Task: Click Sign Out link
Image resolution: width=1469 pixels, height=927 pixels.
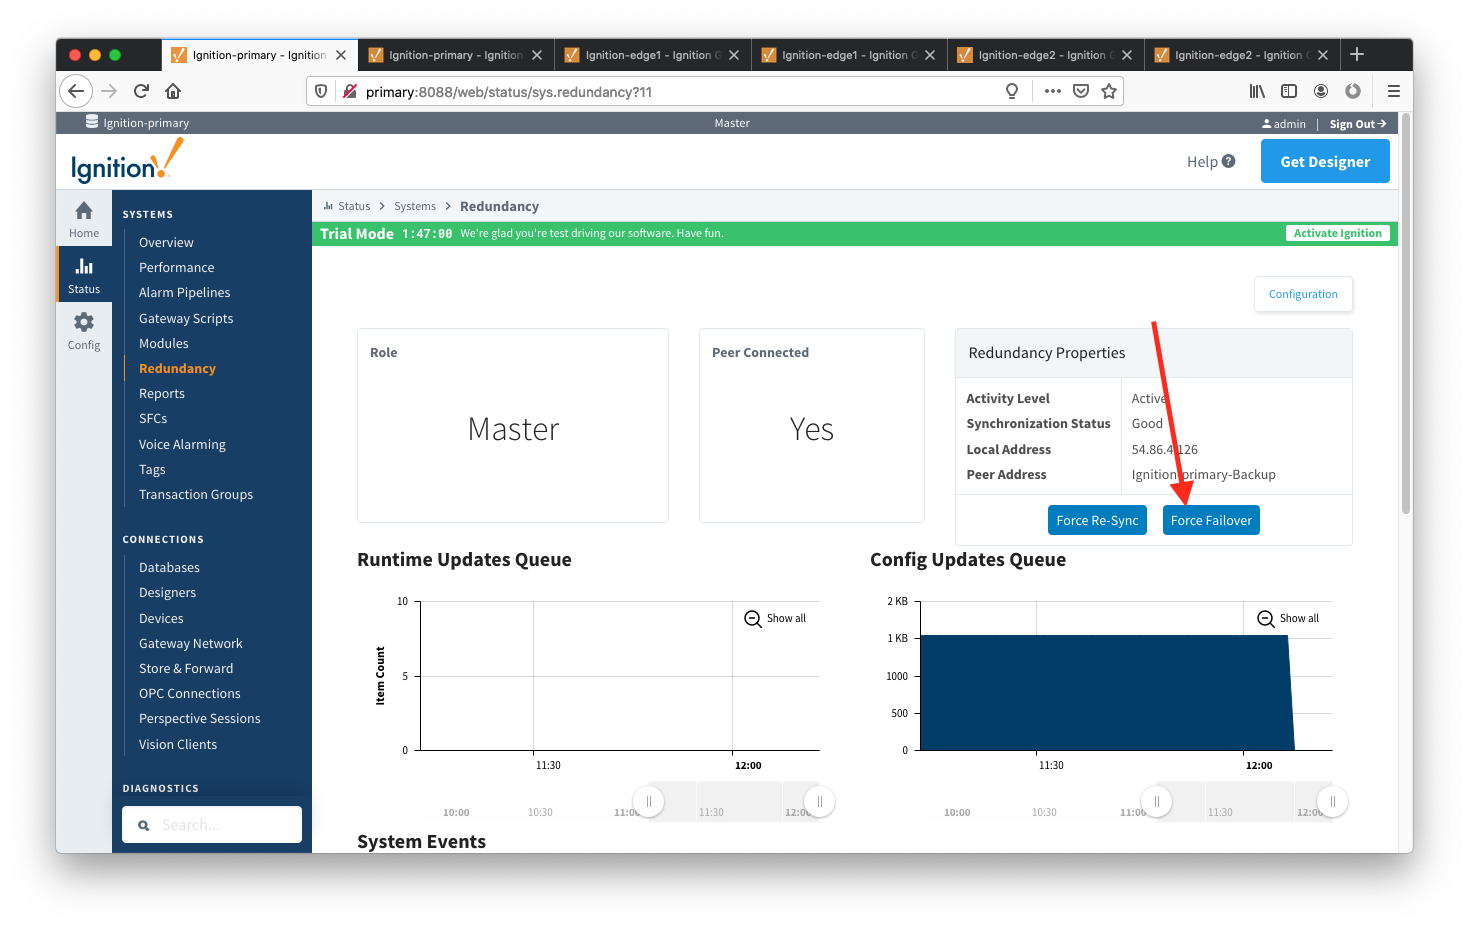Action: tap(1357, 124)
